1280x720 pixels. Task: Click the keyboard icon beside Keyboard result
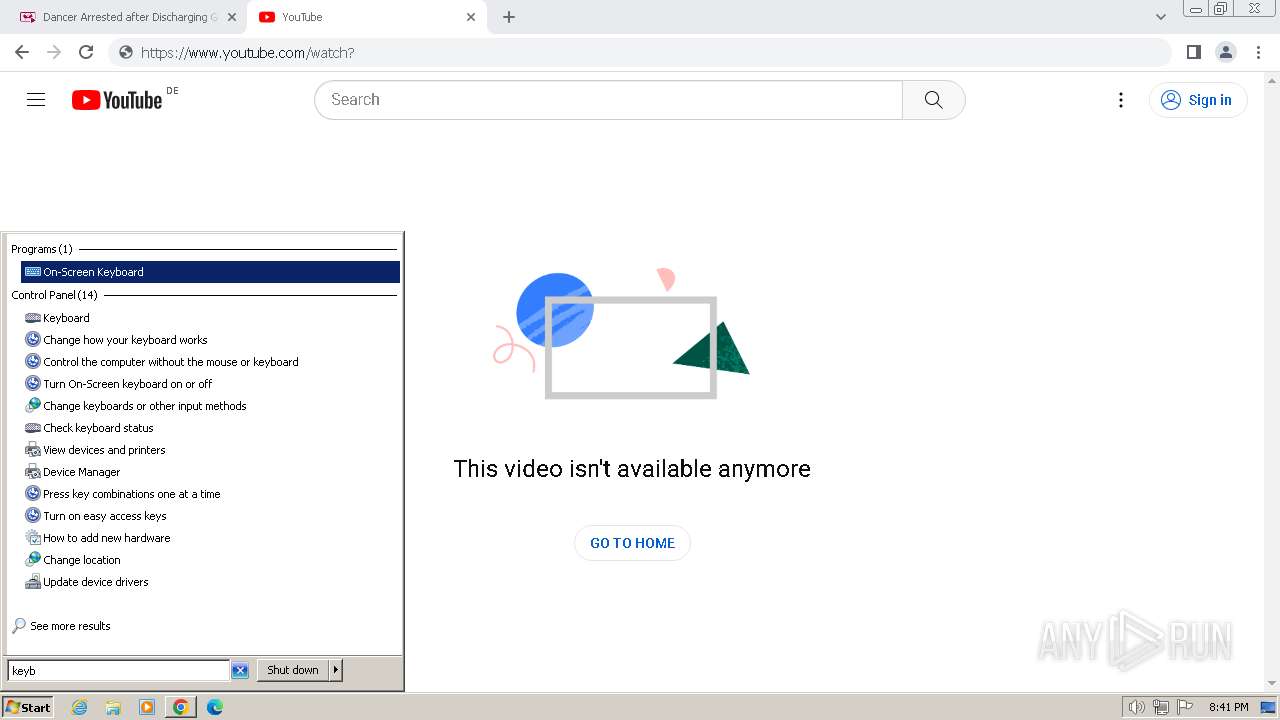pos(33,318)
